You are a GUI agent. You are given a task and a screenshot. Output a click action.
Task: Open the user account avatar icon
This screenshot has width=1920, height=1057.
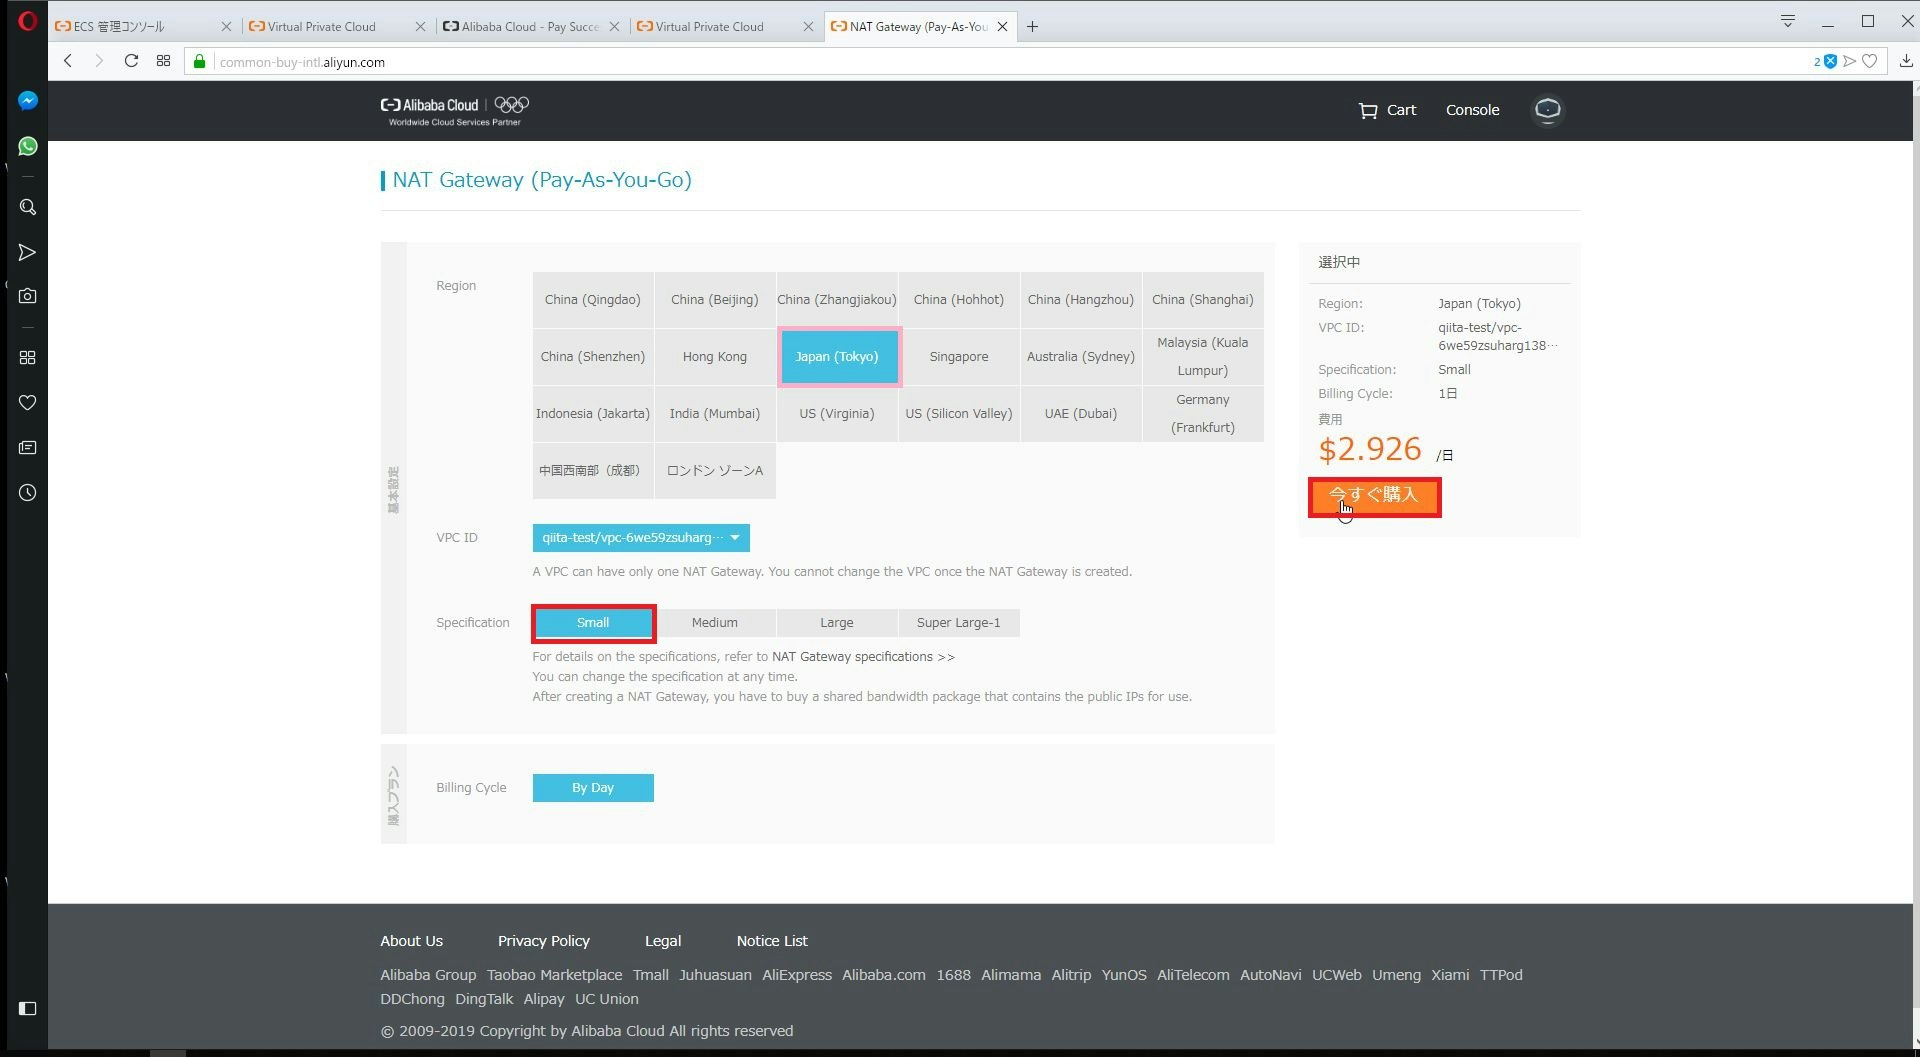point(1548,110)
